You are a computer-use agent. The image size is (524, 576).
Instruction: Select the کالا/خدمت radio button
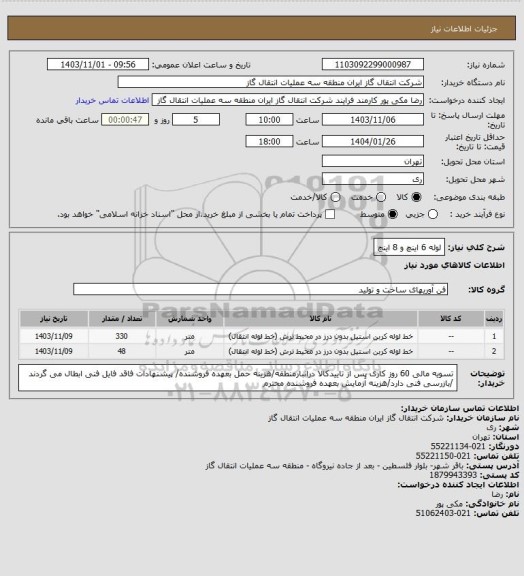(335, 197)
